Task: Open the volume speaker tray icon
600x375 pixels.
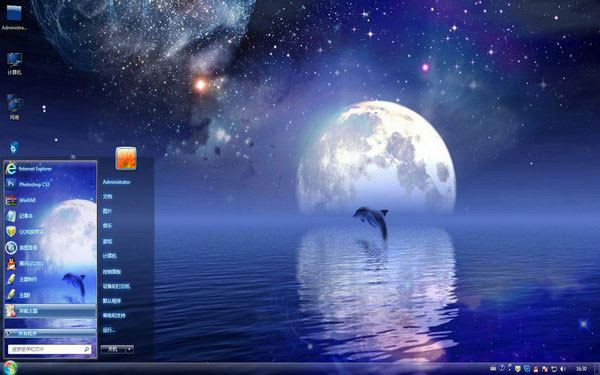Action: click(x=563, y=369)
